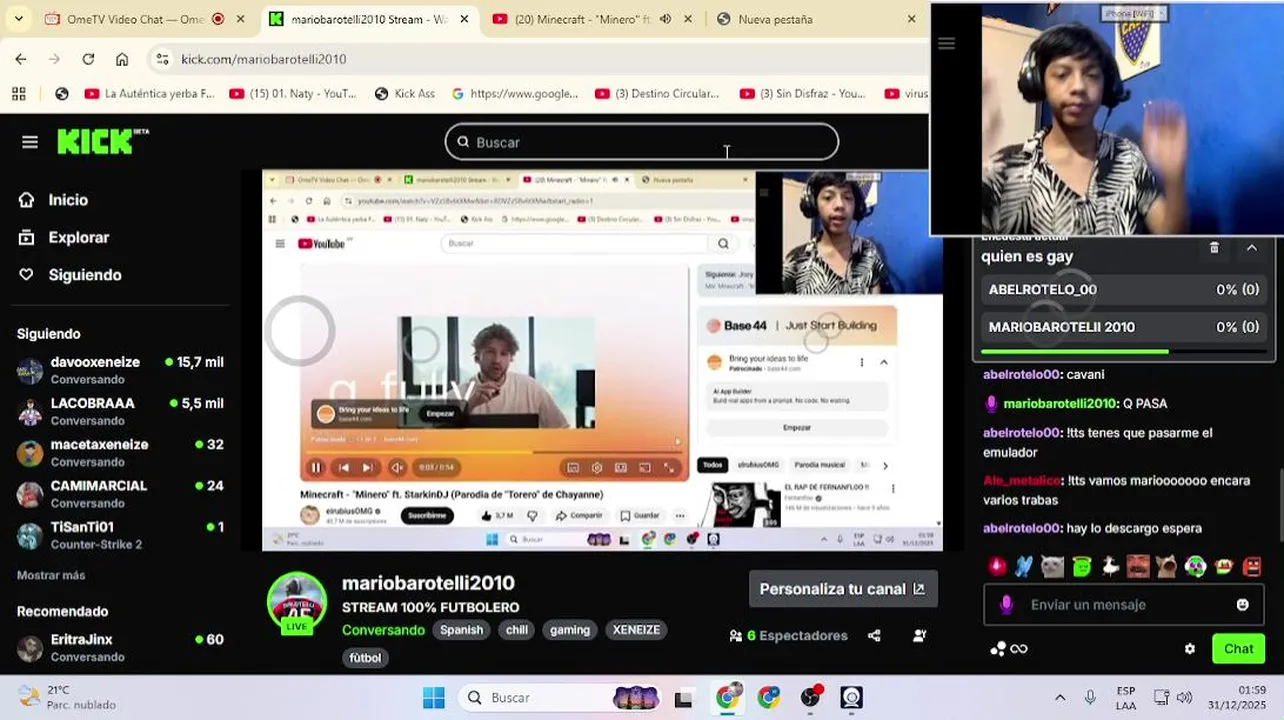Image resolution: width=1284 pixels, height=720 pixels.
Task: Insert the blue wings emote
Action: click(1024, 567)
